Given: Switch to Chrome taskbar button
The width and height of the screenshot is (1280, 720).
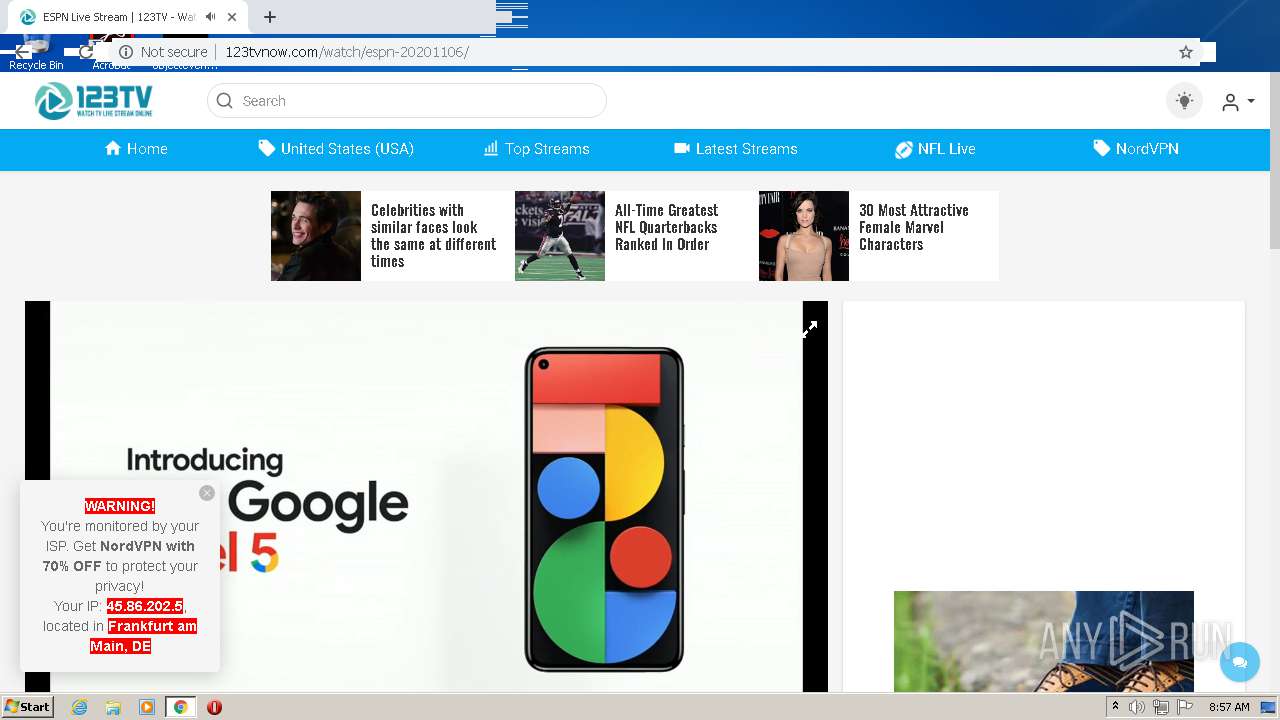Looking at the screenshot, I should tap(180, 707).
